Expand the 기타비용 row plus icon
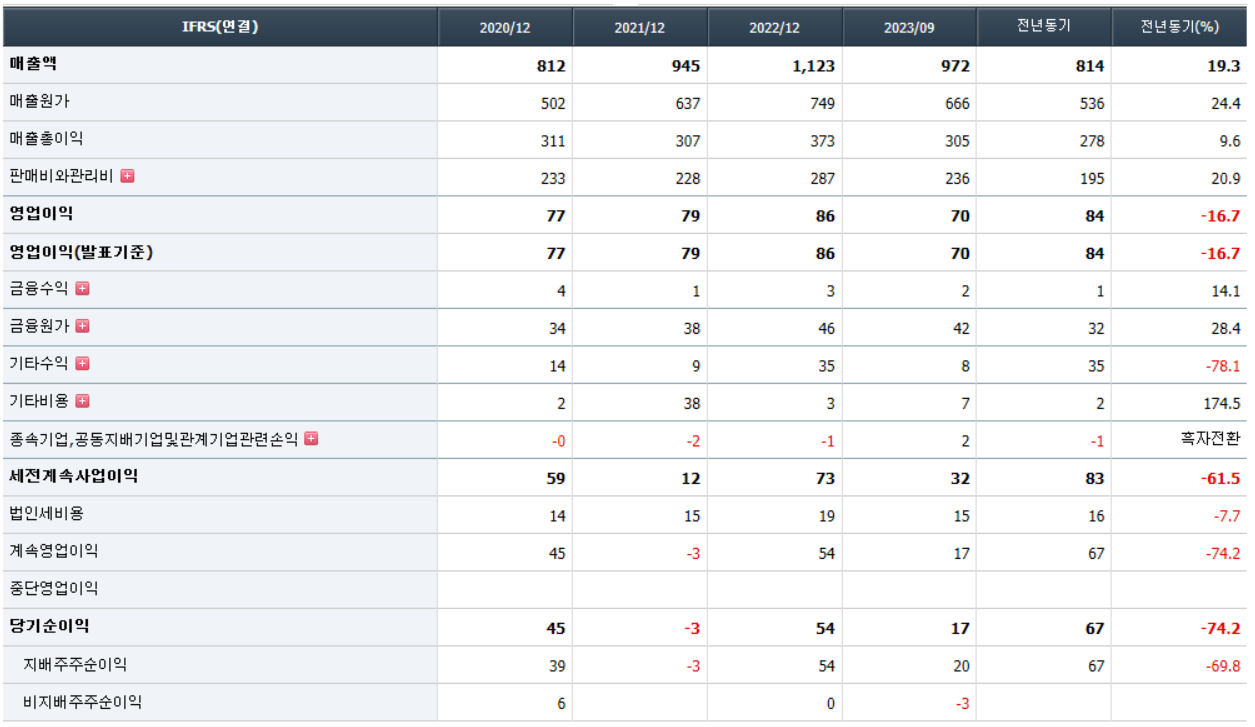 point(82,401)
